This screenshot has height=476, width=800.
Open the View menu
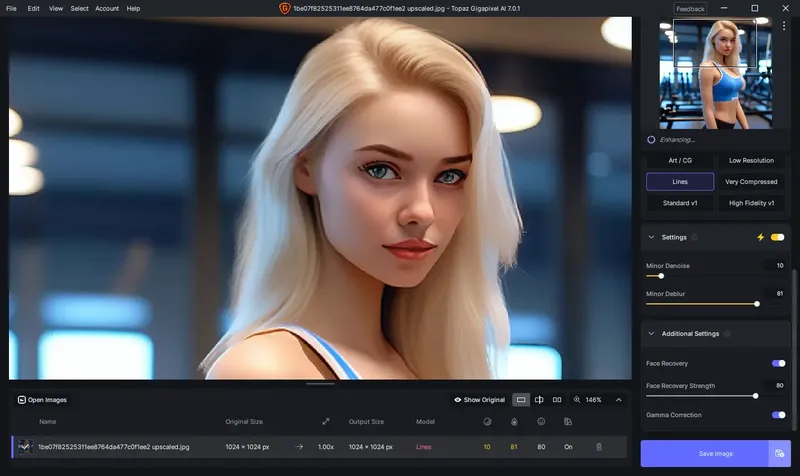click(56, 9)
